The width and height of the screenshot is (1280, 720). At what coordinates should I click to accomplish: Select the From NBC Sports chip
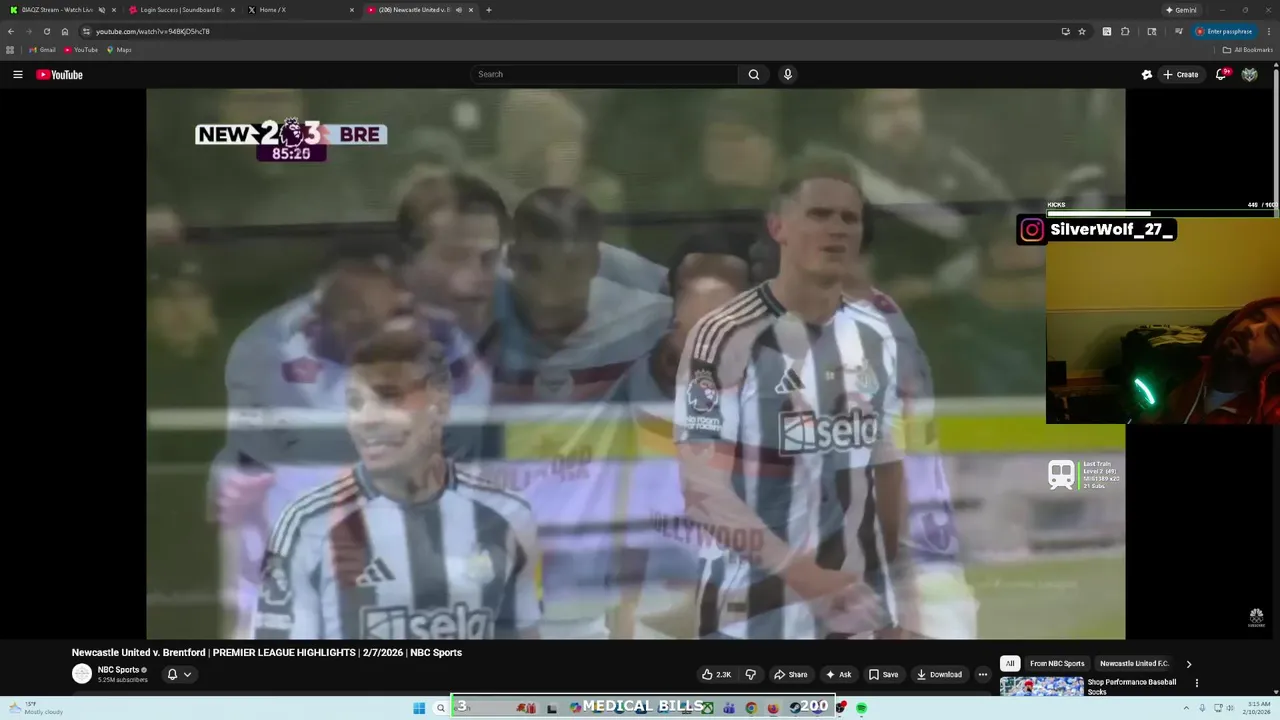1057,663
